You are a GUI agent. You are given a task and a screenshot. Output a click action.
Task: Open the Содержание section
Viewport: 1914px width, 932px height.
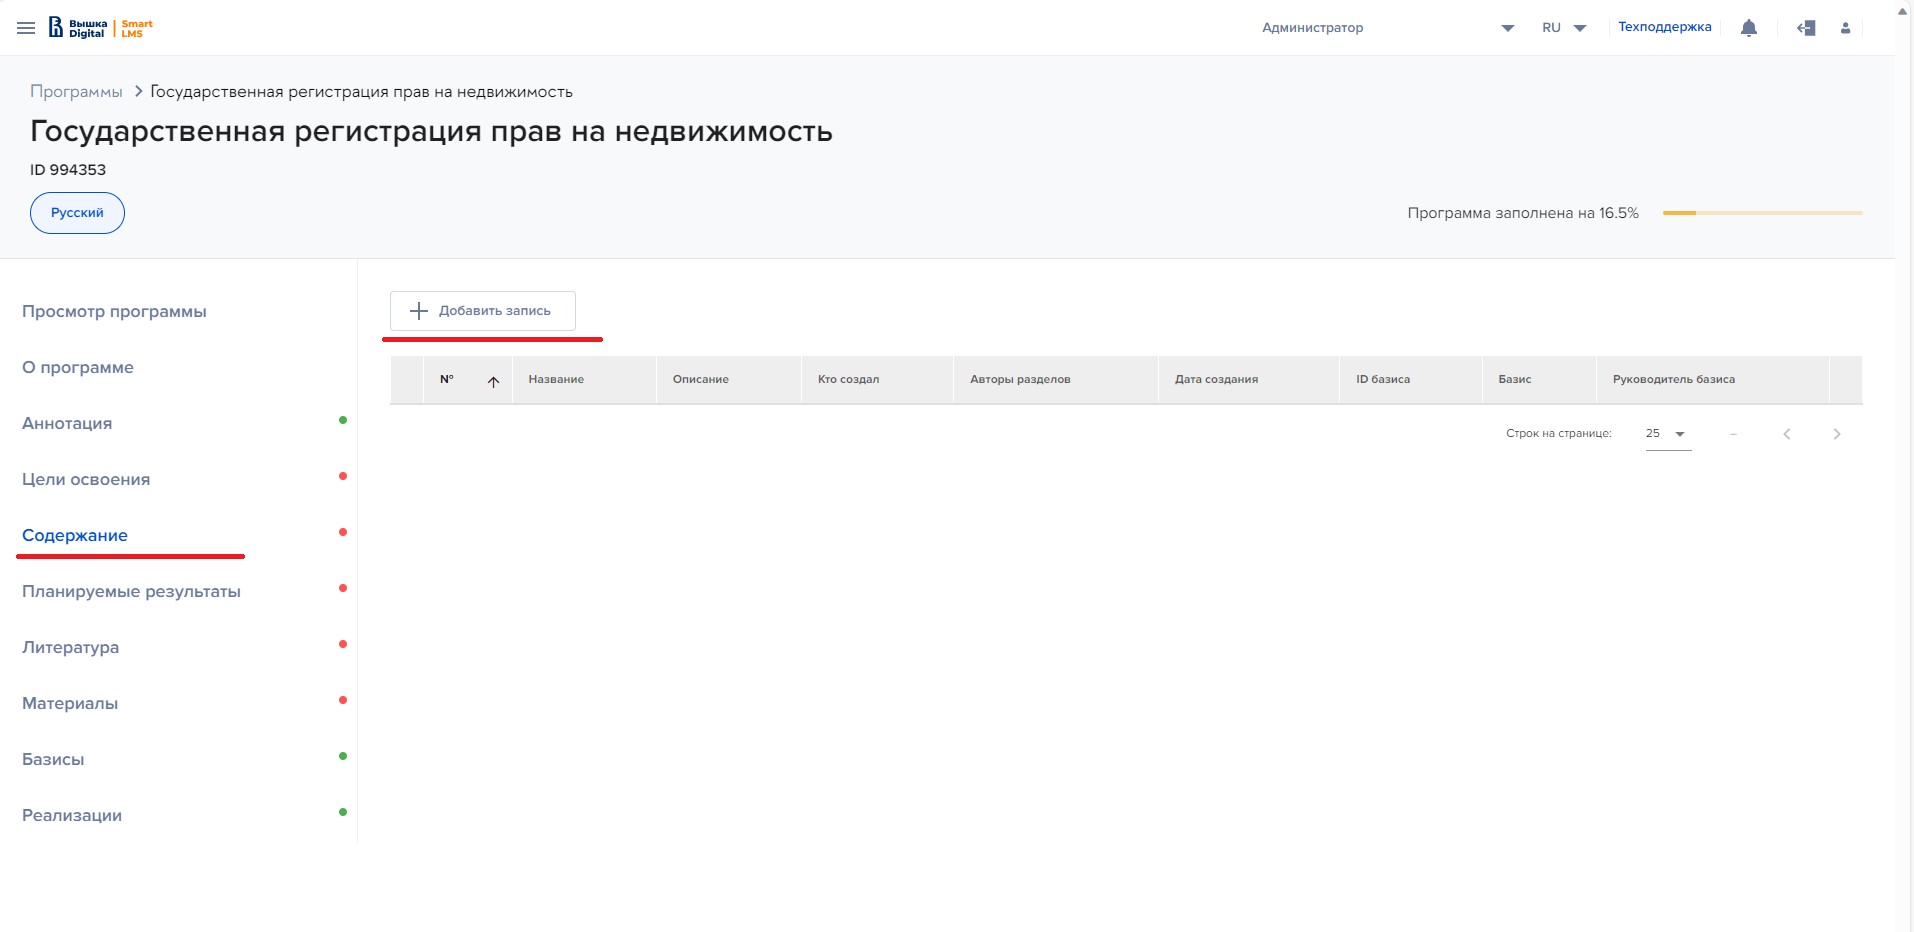(75, 535)
